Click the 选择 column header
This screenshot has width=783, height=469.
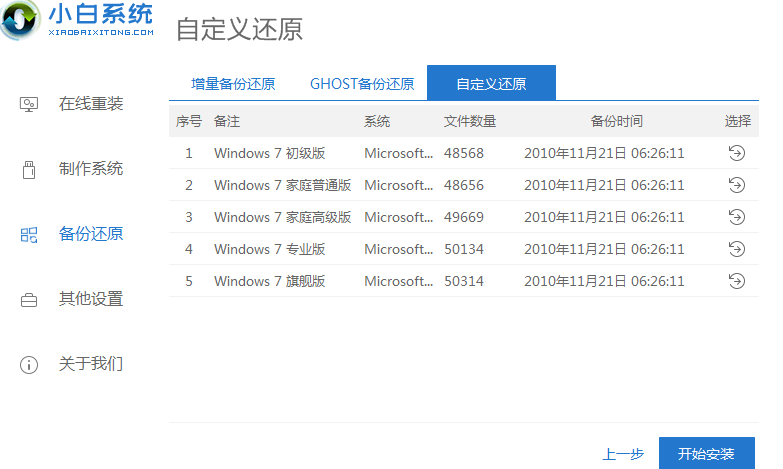click(x=738, y=121)
